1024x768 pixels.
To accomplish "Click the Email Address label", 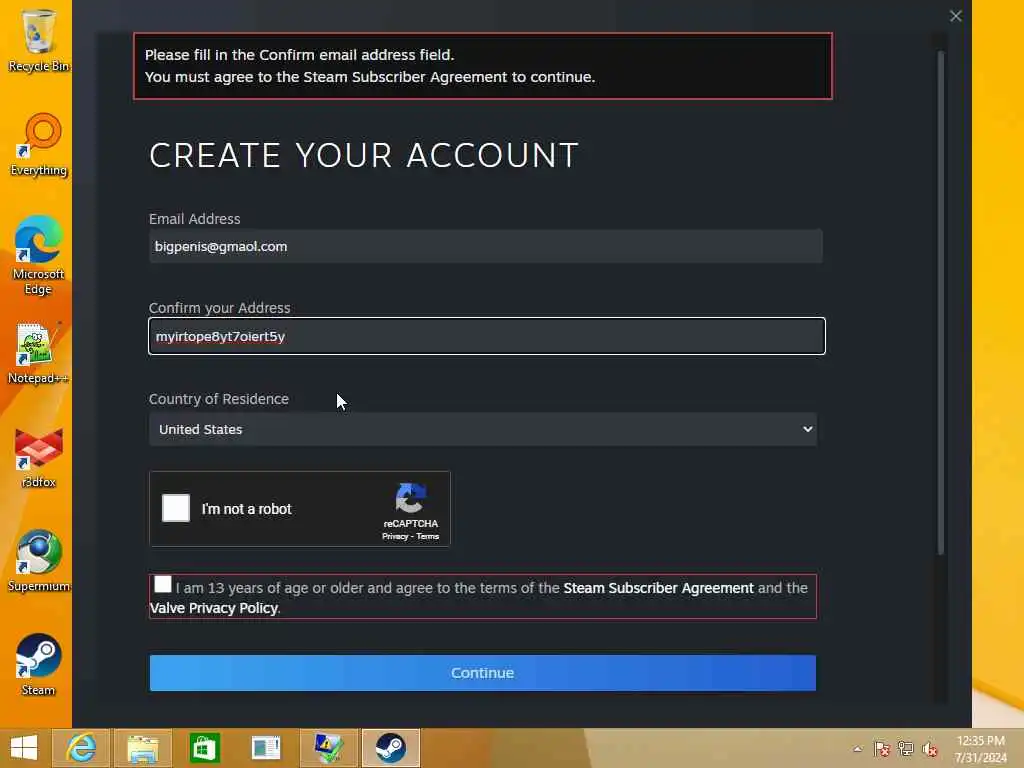I will pos(195,219).
